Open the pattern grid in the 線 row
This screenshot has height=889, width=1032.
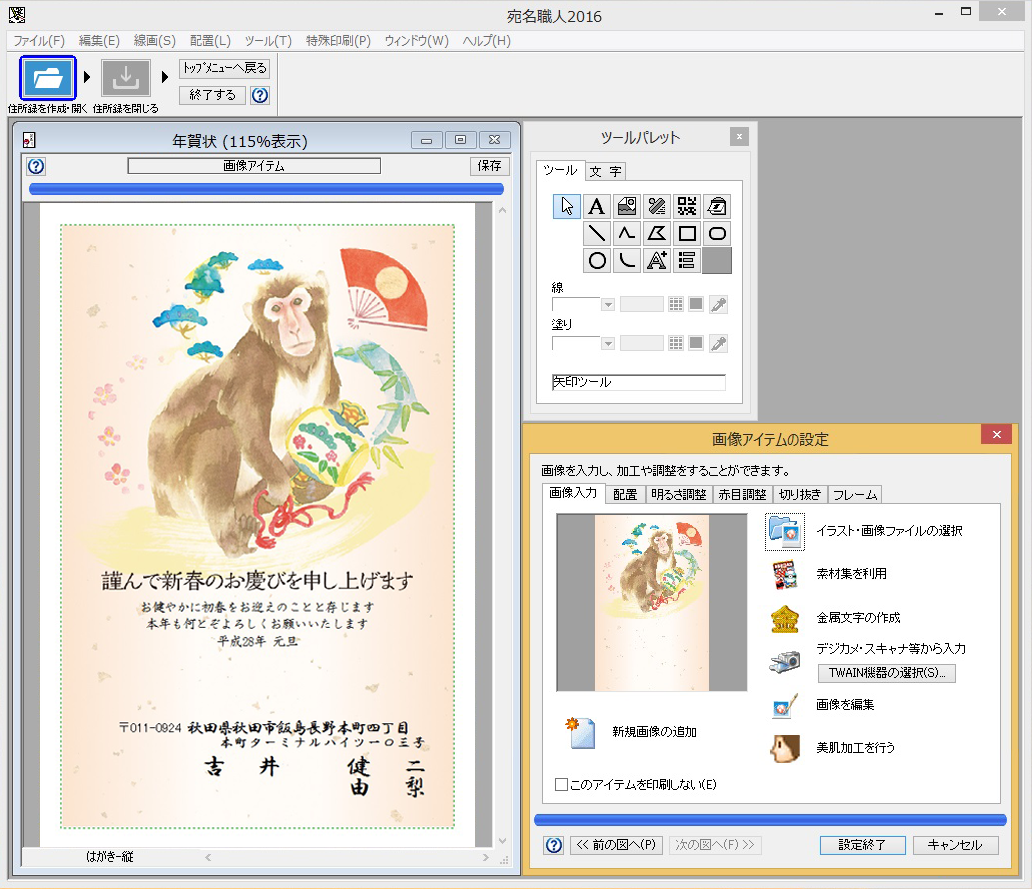click(x=676, y=304)
